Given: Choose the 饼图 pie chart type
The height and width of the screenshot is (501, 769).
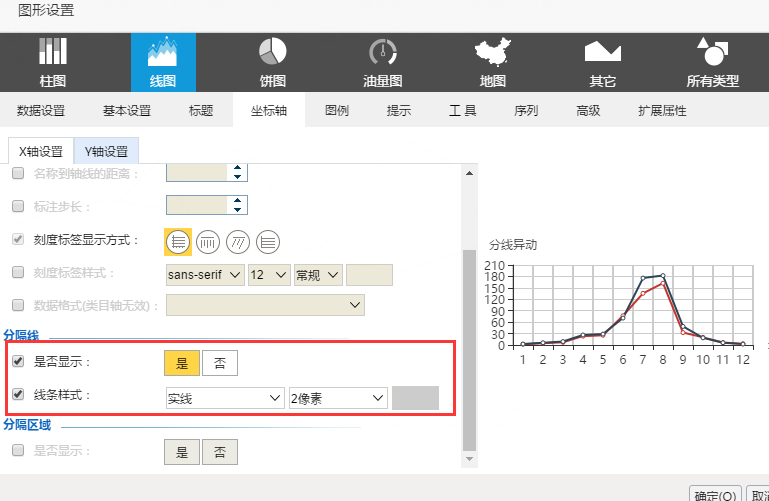Looking at the screenshot, I should click(x=273, y=63).
